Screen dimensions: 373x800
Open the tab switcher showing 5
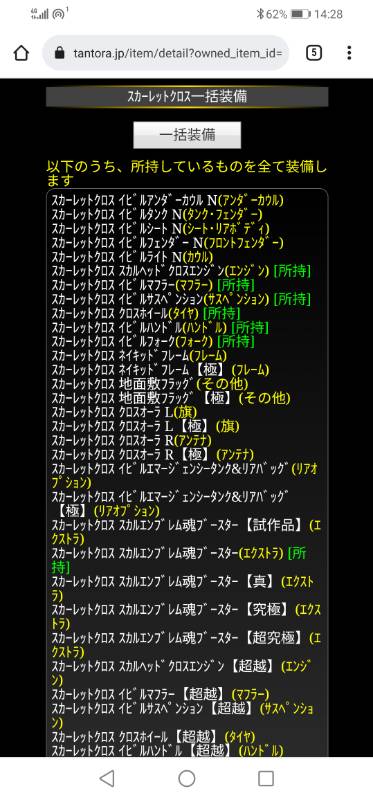314,53
